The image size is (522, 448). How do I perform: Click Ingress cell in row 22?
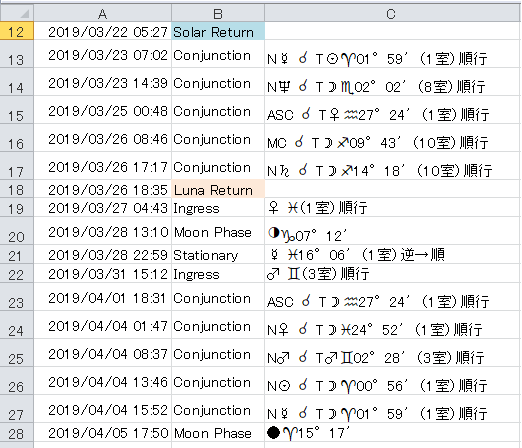point(218,274)
